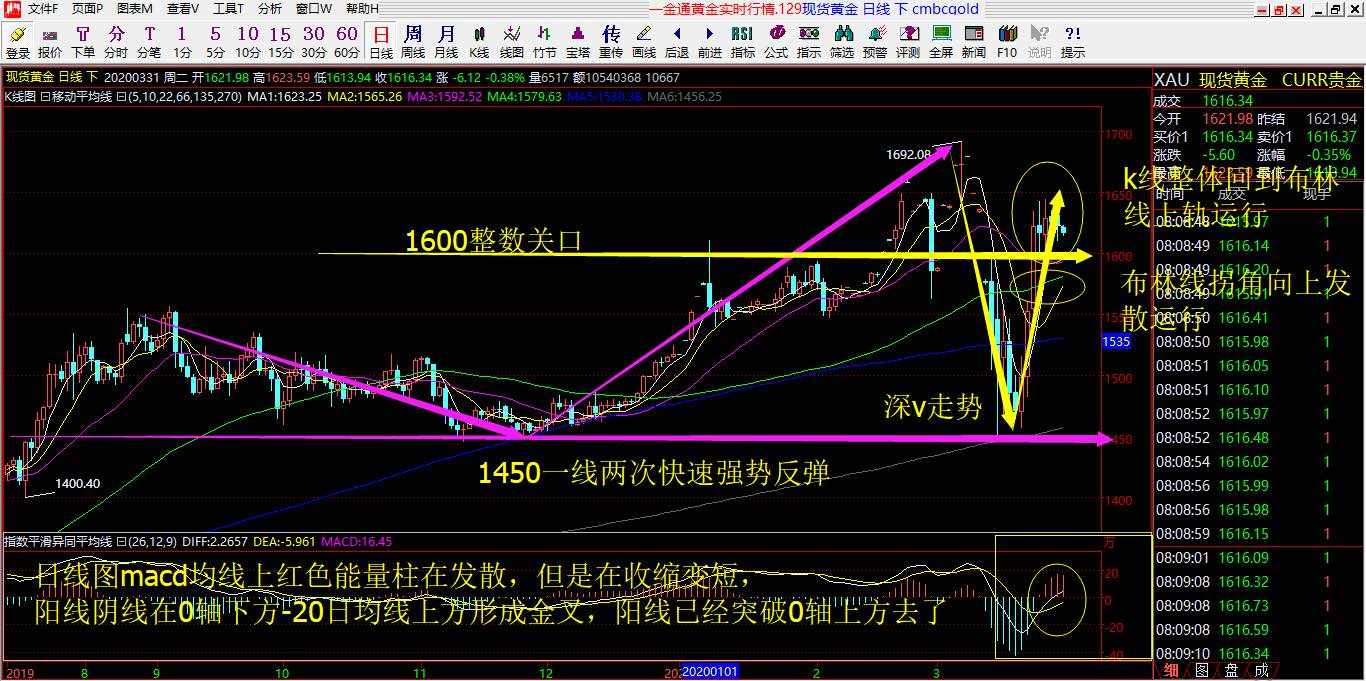Screen dimensions: 1366x681
Task: Click the MA4:1579.63 green label
Action: (526, 97)
